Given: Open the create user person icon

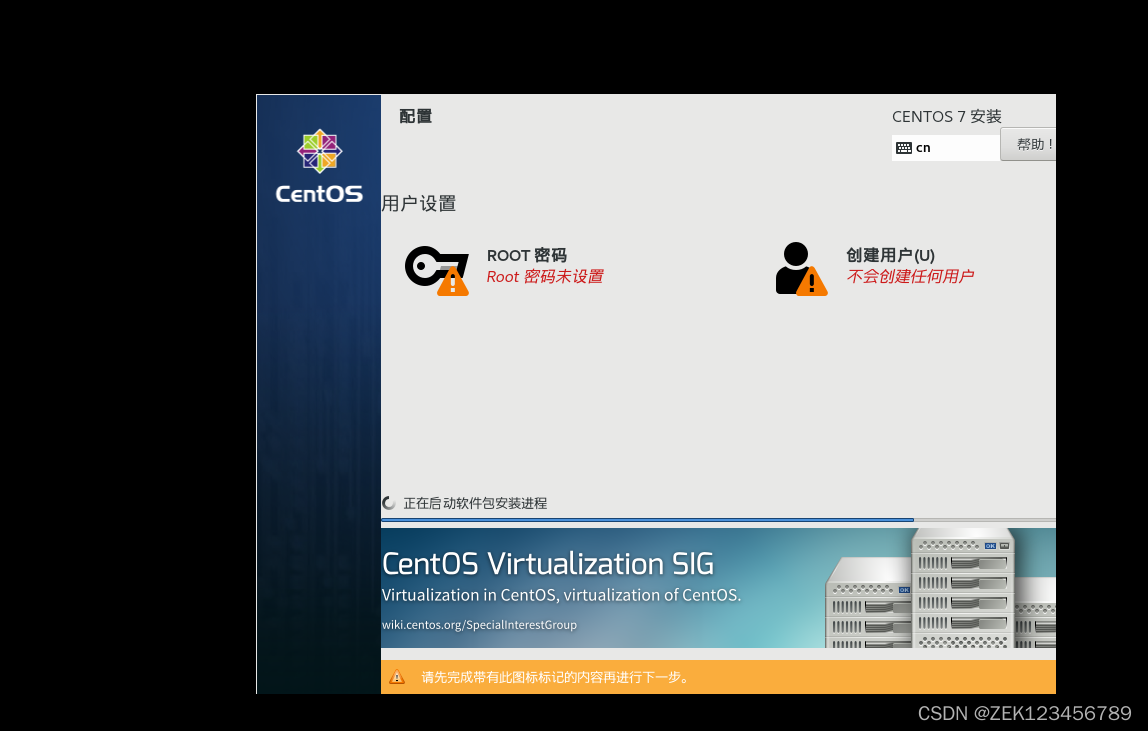Looking at the screenshot, I should pyautogui.click(x=801, y=269).
